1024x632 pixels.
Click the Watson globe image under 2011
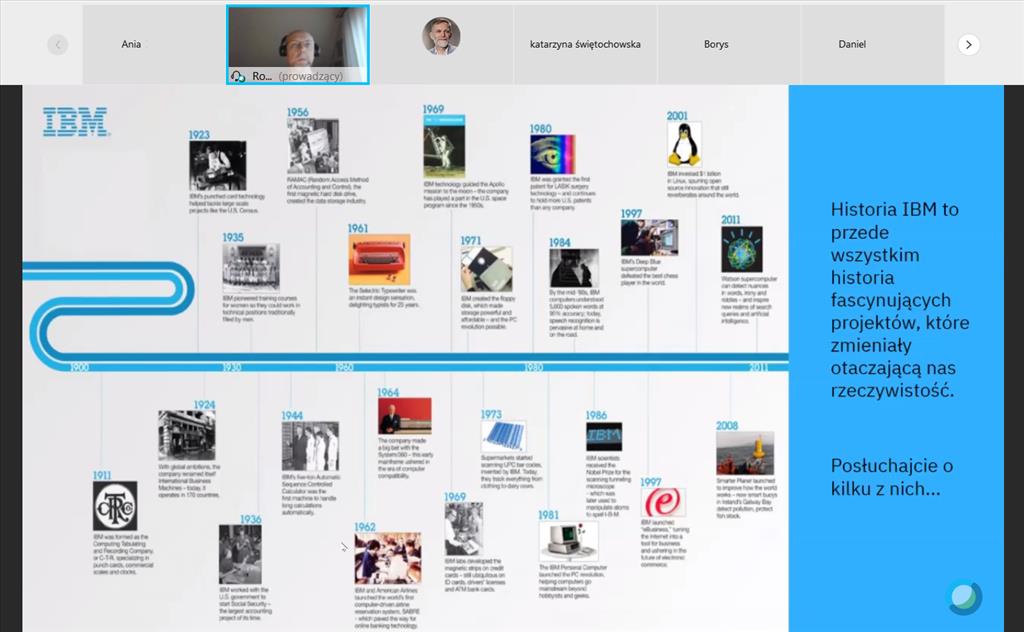click(742, 249)
